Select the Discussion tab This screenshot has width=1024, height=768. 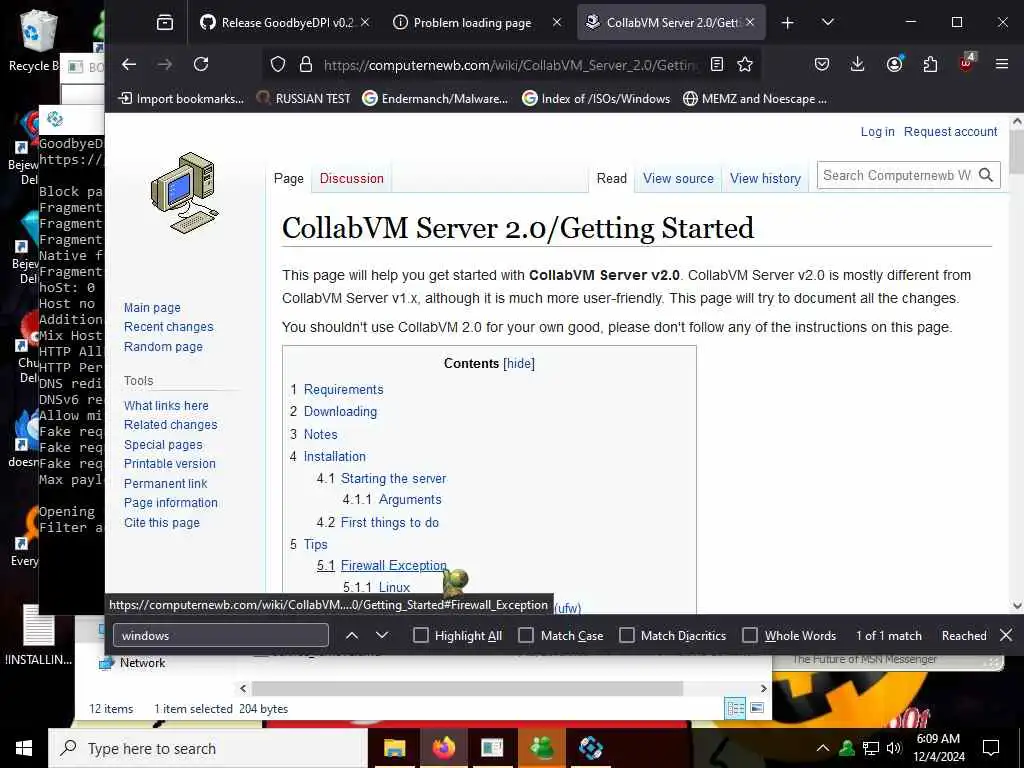point(351,178)
